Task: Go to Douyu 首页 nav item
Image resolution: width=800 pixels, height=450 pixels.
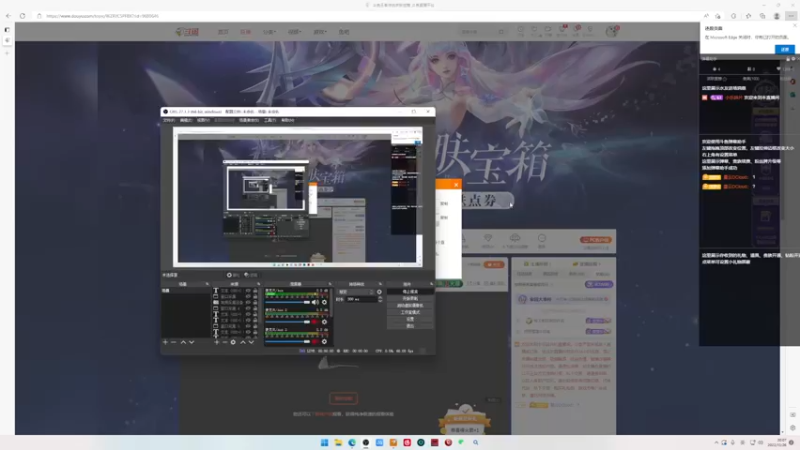Action: pos(223,32)
